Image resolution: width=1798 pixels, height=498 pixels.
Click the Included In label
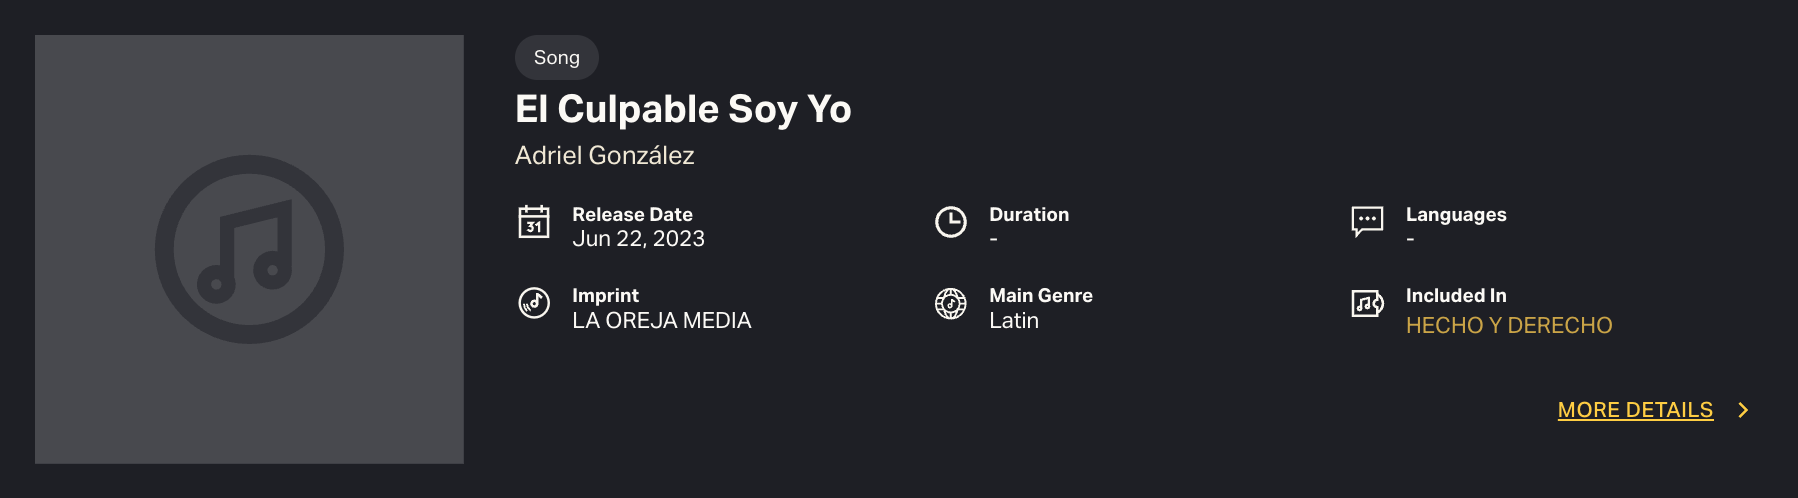pos(1456,296)
